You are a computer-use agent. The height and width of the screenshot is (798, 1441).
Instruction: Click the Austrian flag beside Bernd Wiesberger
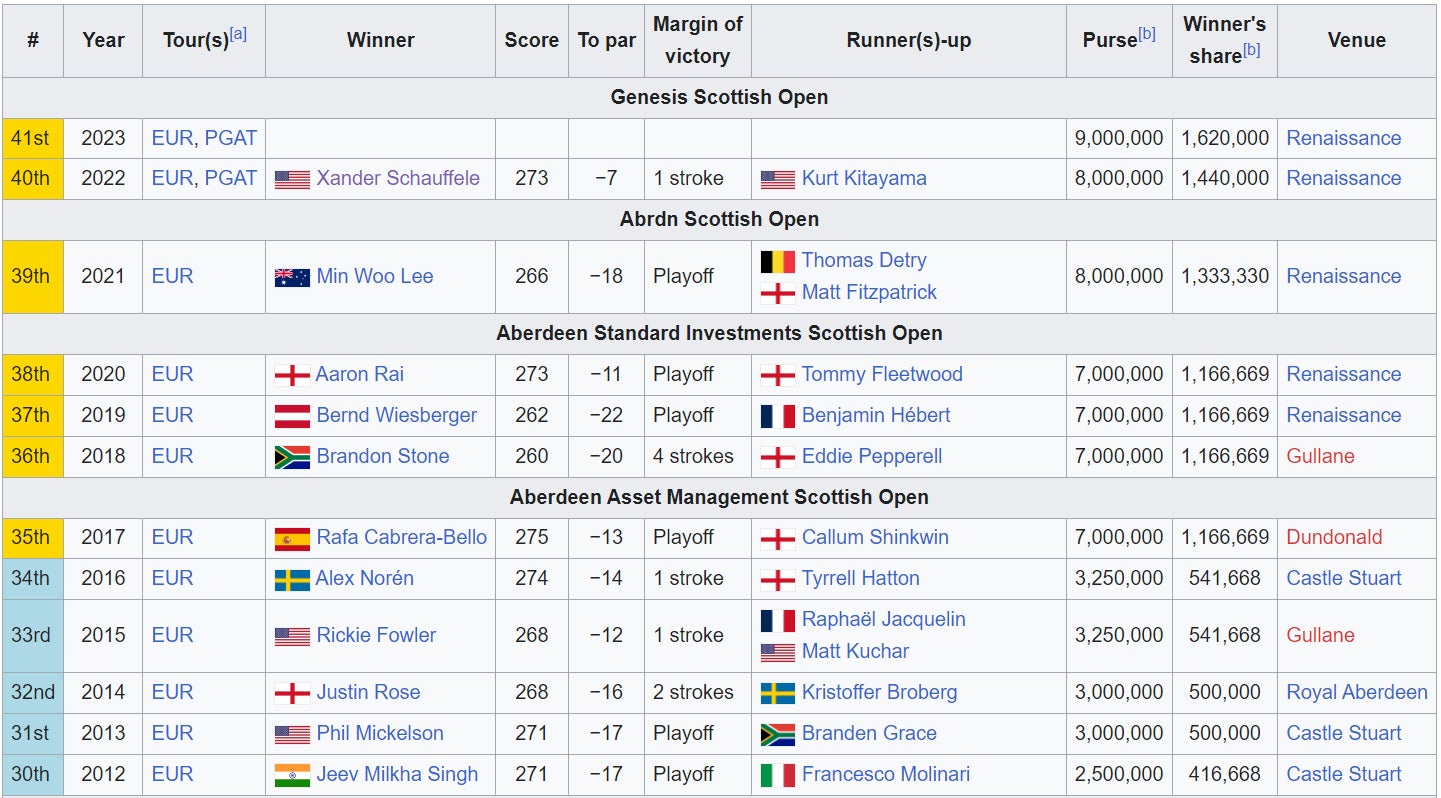292,416
